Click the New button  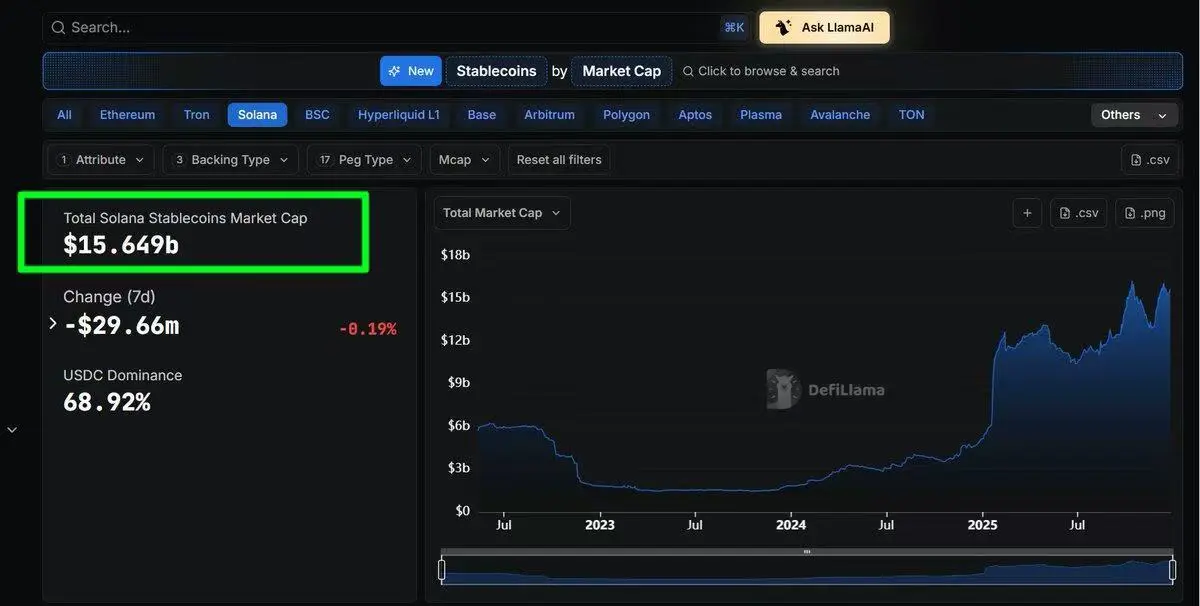click(410, 71)
